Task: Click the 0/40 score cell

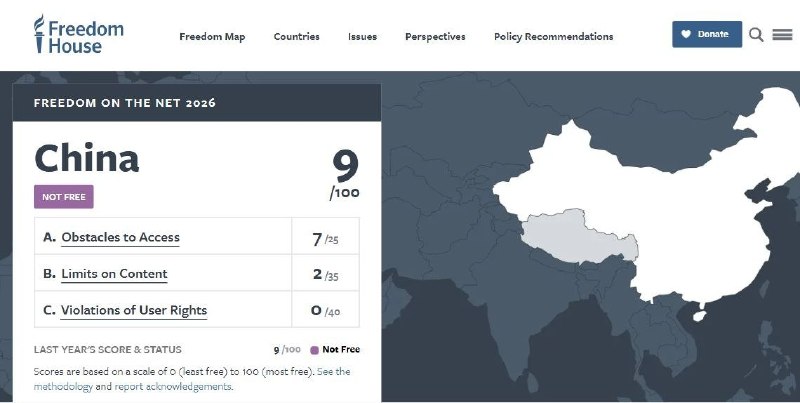Action: 325,311
